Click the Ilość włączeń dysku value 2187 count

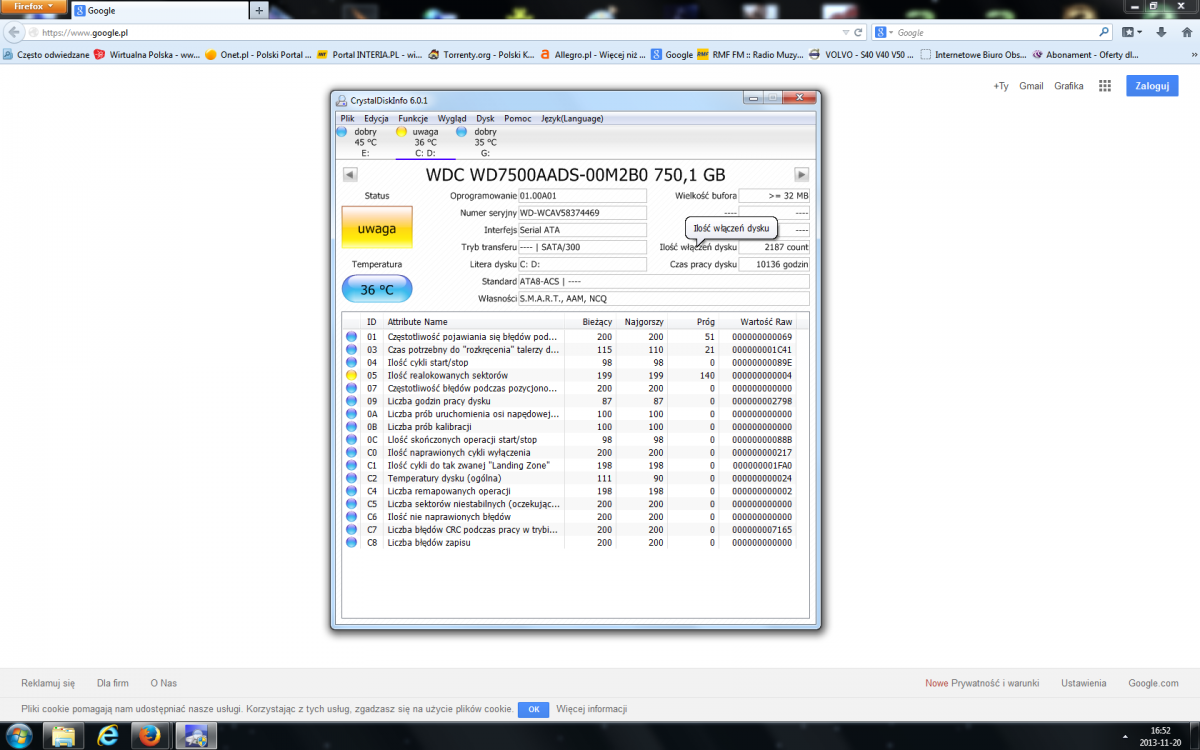(x=774, y=247)
